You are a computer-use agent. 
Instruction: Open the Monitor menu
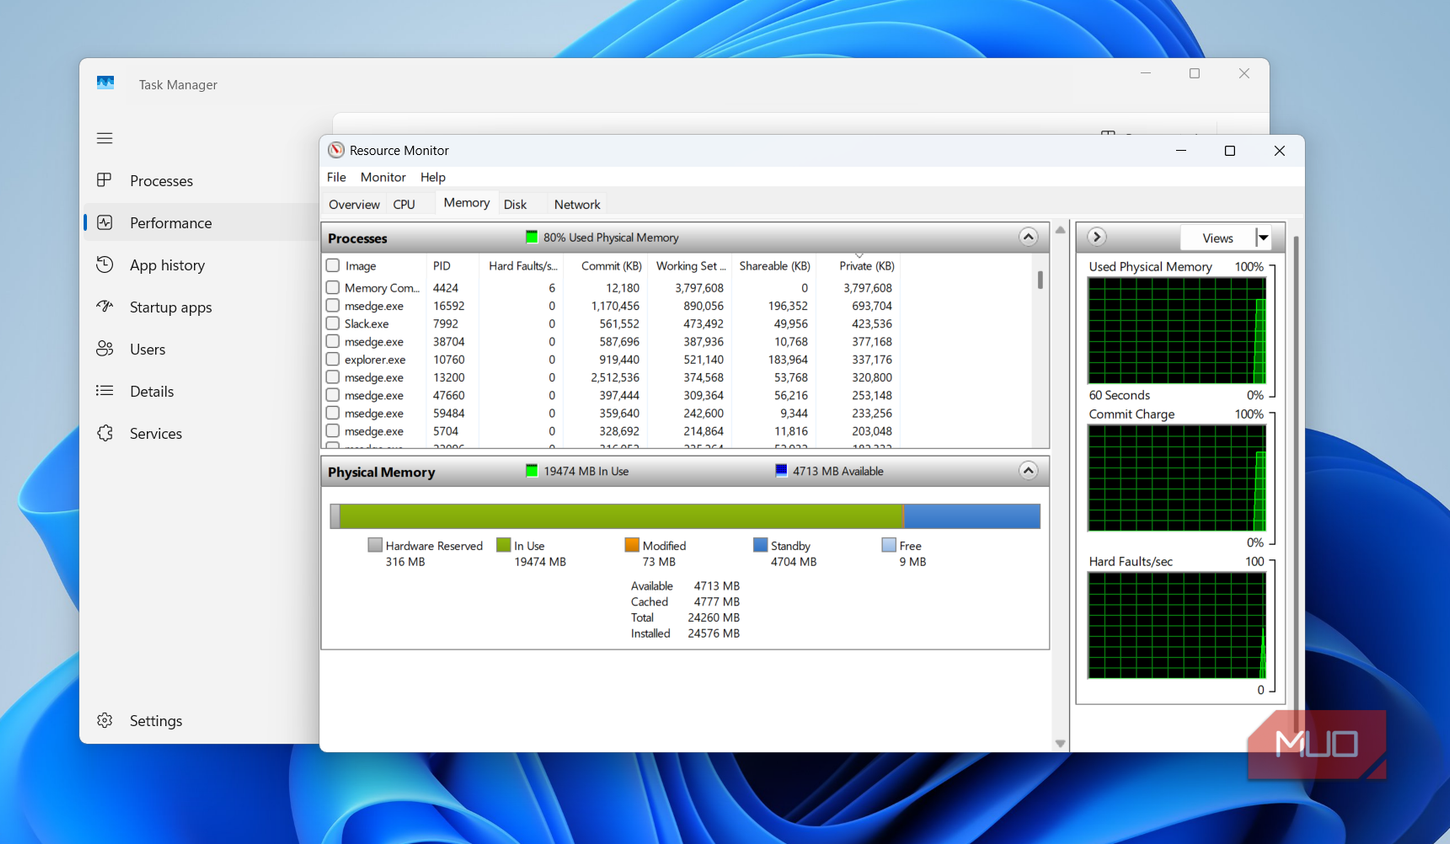[383, 177]
